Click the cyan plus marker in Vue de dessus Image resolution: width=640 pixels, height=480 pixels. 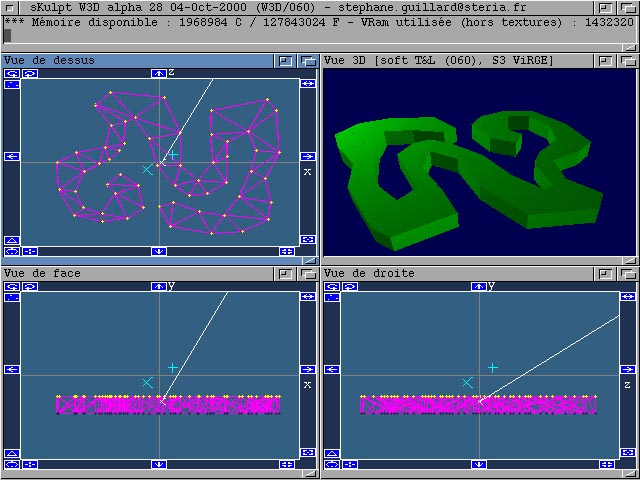(173, 154)
